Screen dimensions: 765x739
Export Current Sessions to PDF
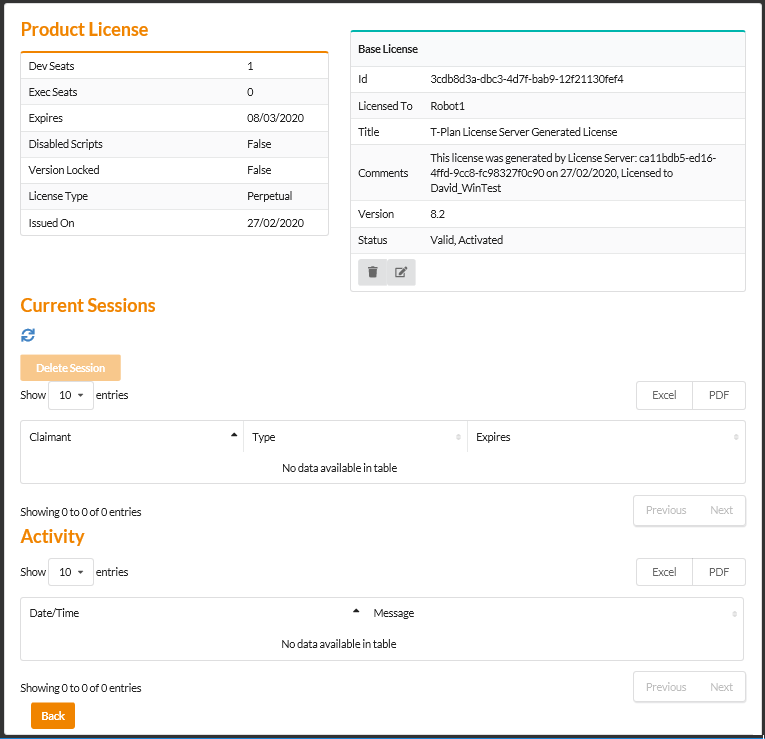point(718,395)
